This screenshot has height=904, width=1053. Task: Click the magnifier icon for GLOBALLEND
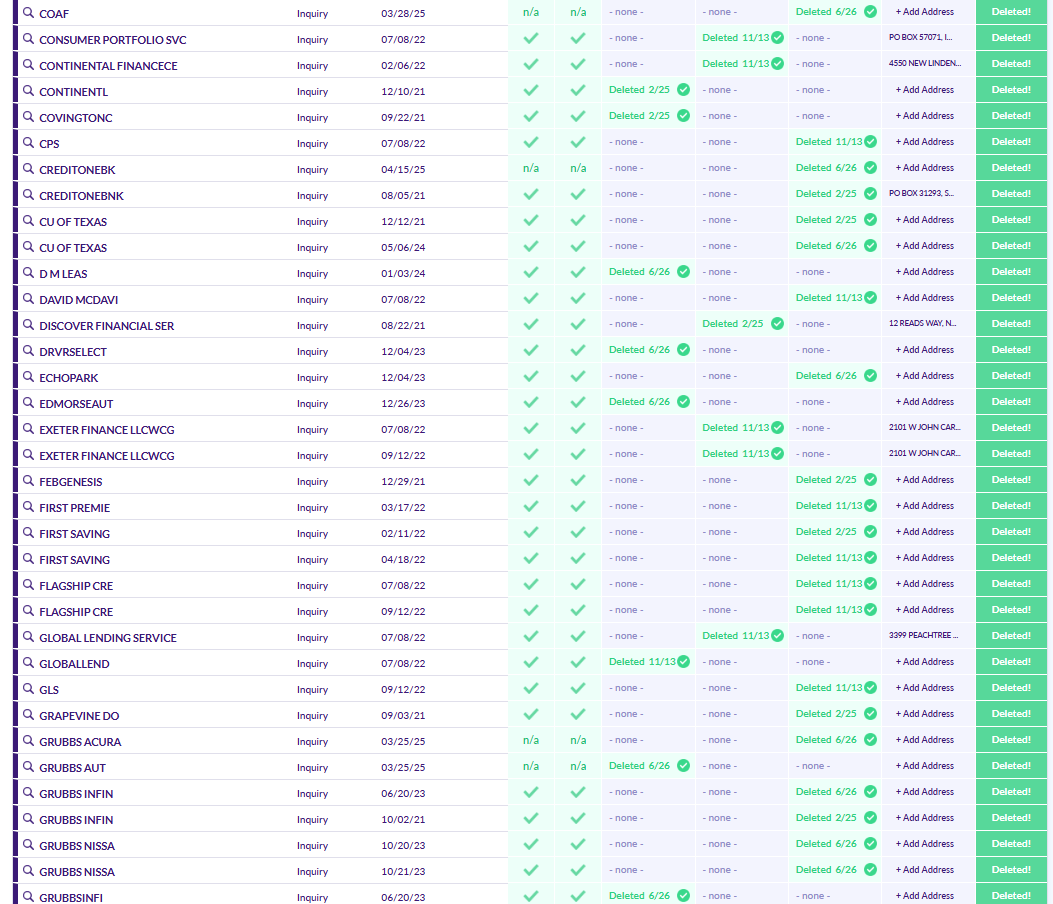29,663
